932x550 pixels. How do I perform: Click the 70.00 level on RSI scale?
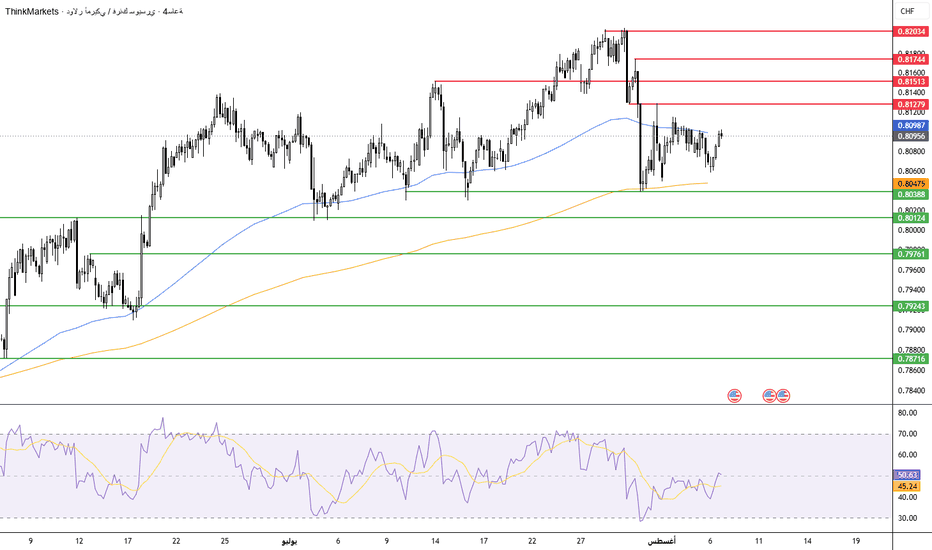click(907, 434)
